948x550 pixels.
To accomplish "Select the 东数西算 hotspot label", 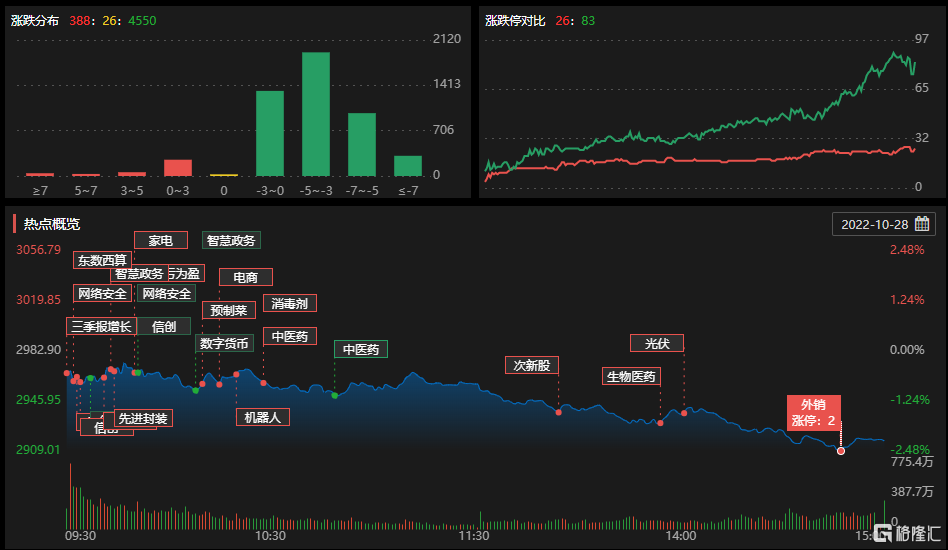I will click(102, 260).
